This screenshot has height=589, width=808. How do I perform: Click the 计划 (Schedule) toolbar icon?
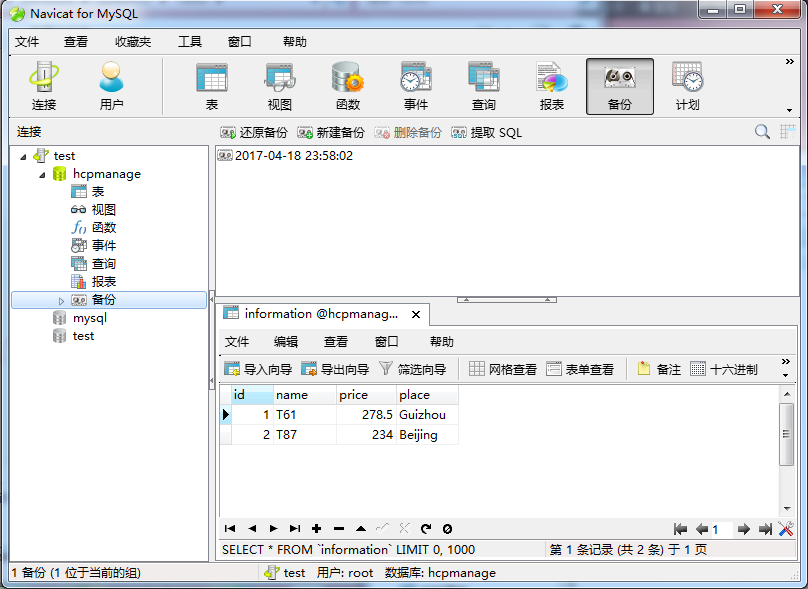point(687,86)
